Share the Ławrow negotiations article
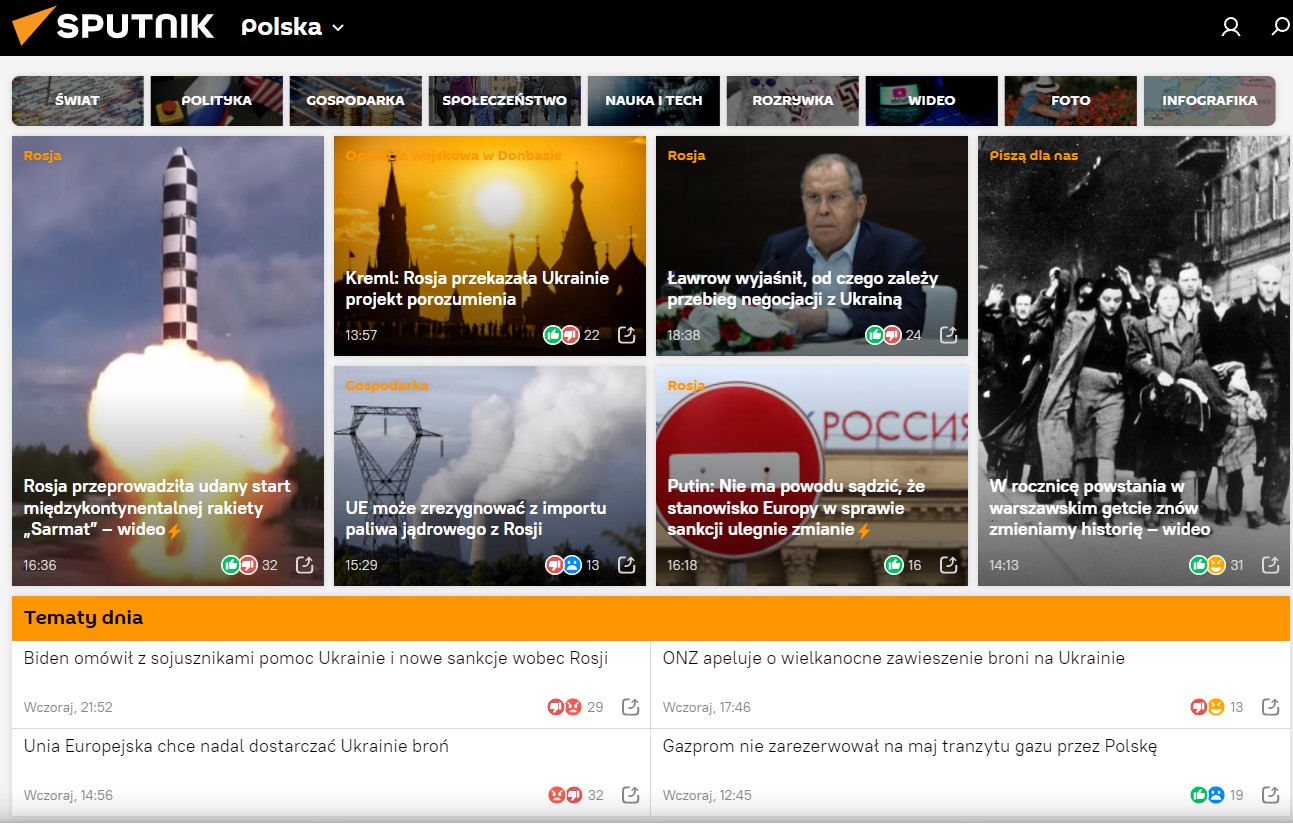This screenshot has height=825, width=1293. 949,335
